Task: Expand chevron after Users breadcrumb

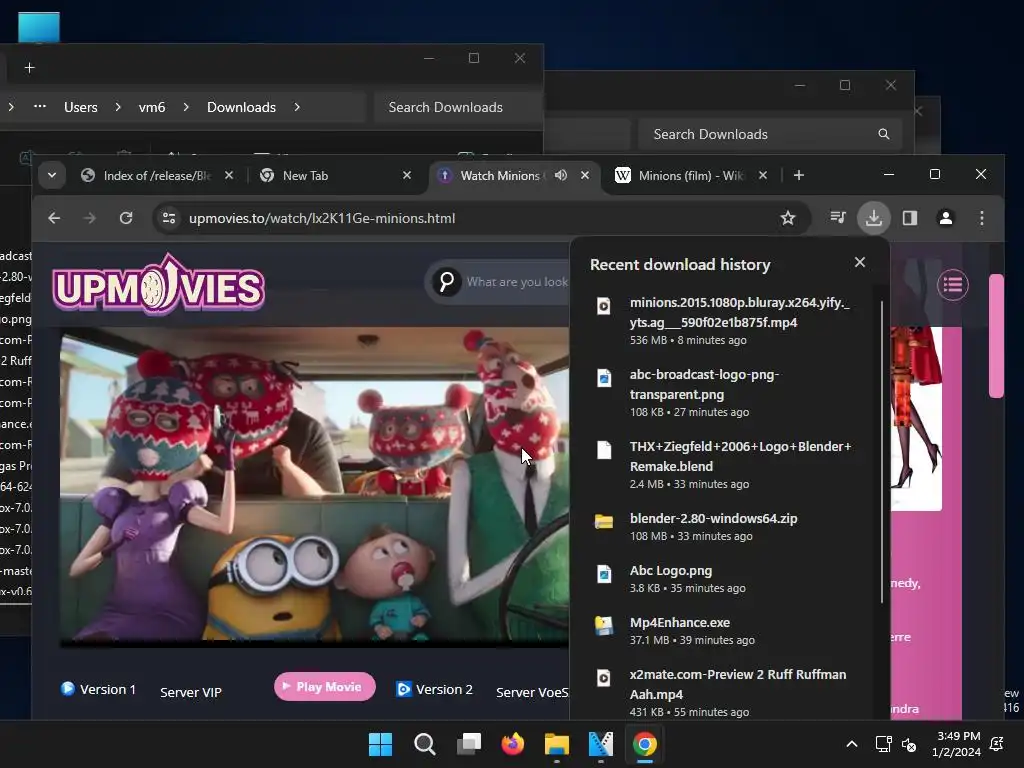Action: pyautogui.click(x=118, y=107)
